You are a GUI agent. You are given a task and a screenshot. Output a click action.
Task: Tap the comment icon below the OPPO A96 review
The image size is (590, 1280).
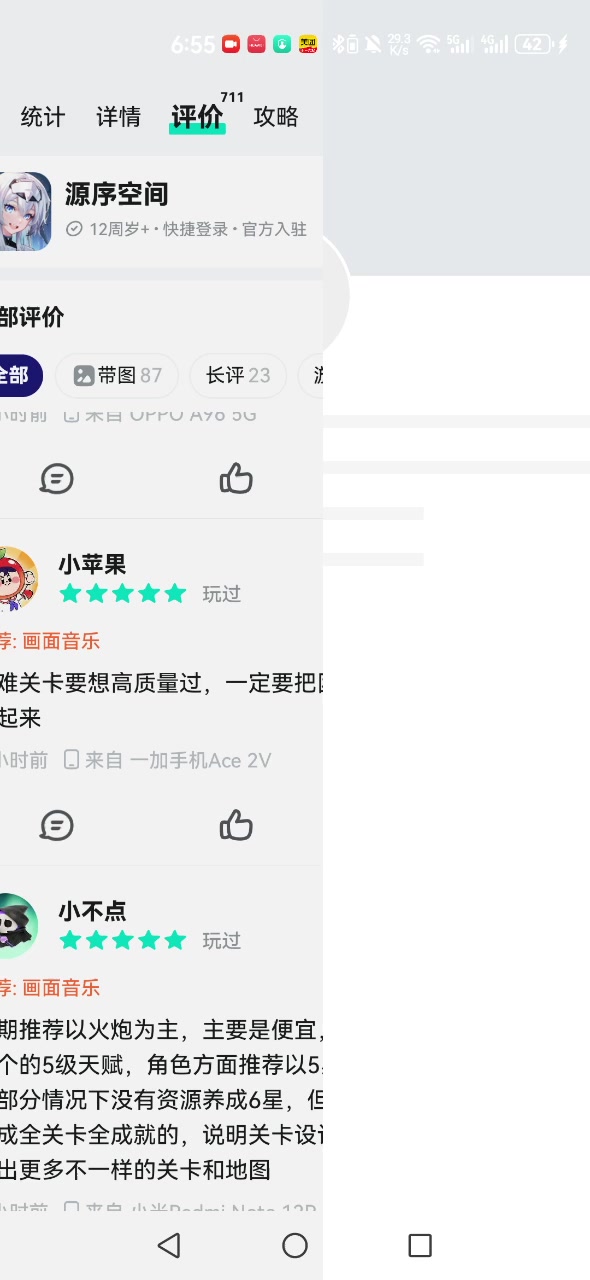point(57,479)
